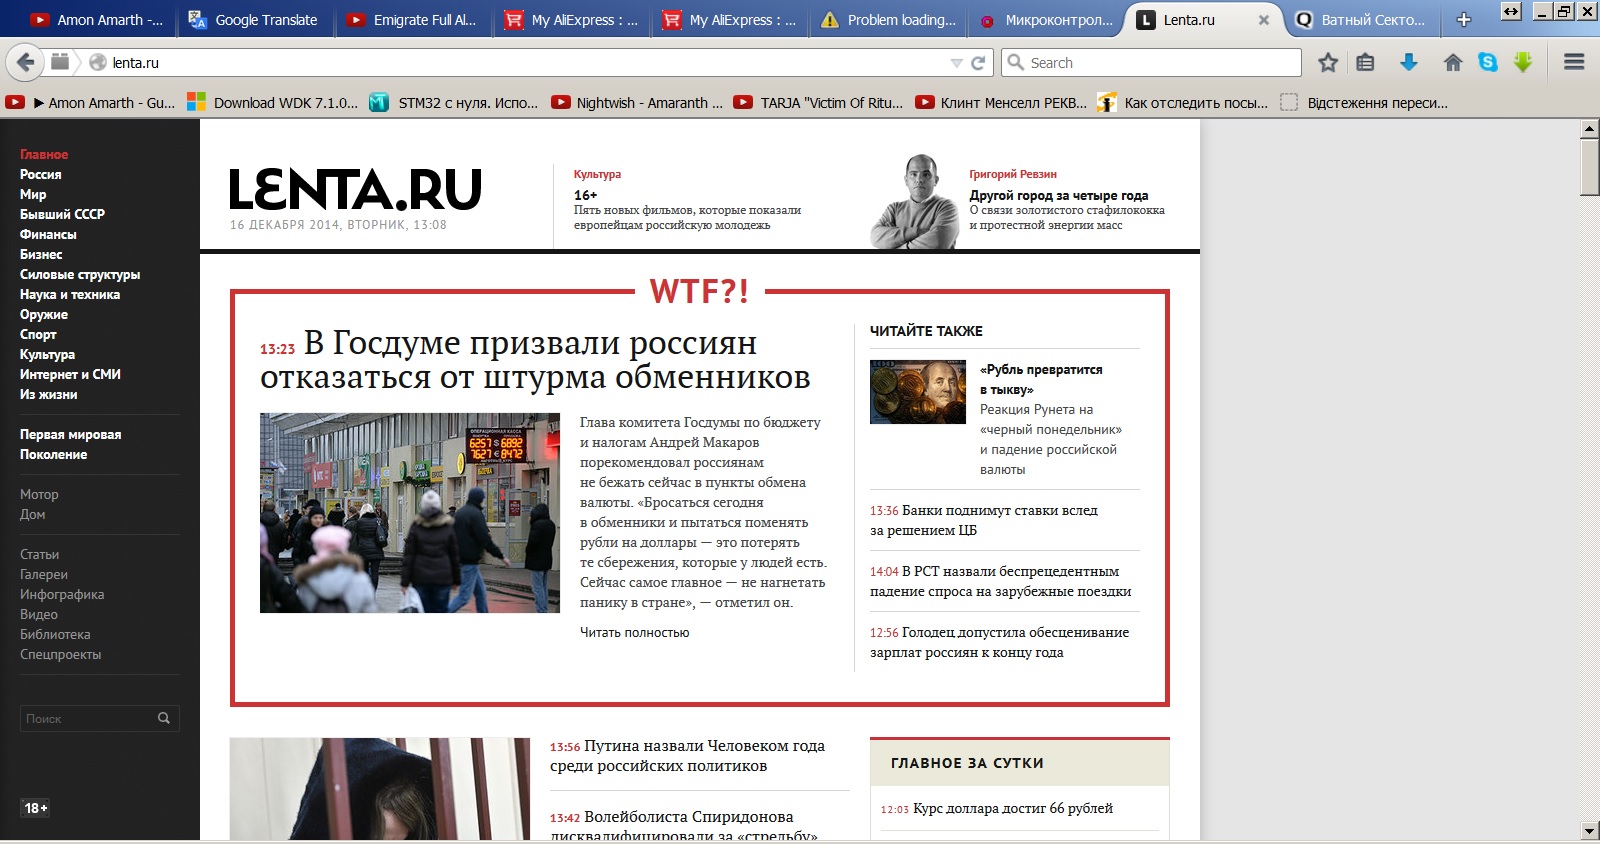
Task: Switch to the Emigrate Full Album tab
Action: pos(413,20)
